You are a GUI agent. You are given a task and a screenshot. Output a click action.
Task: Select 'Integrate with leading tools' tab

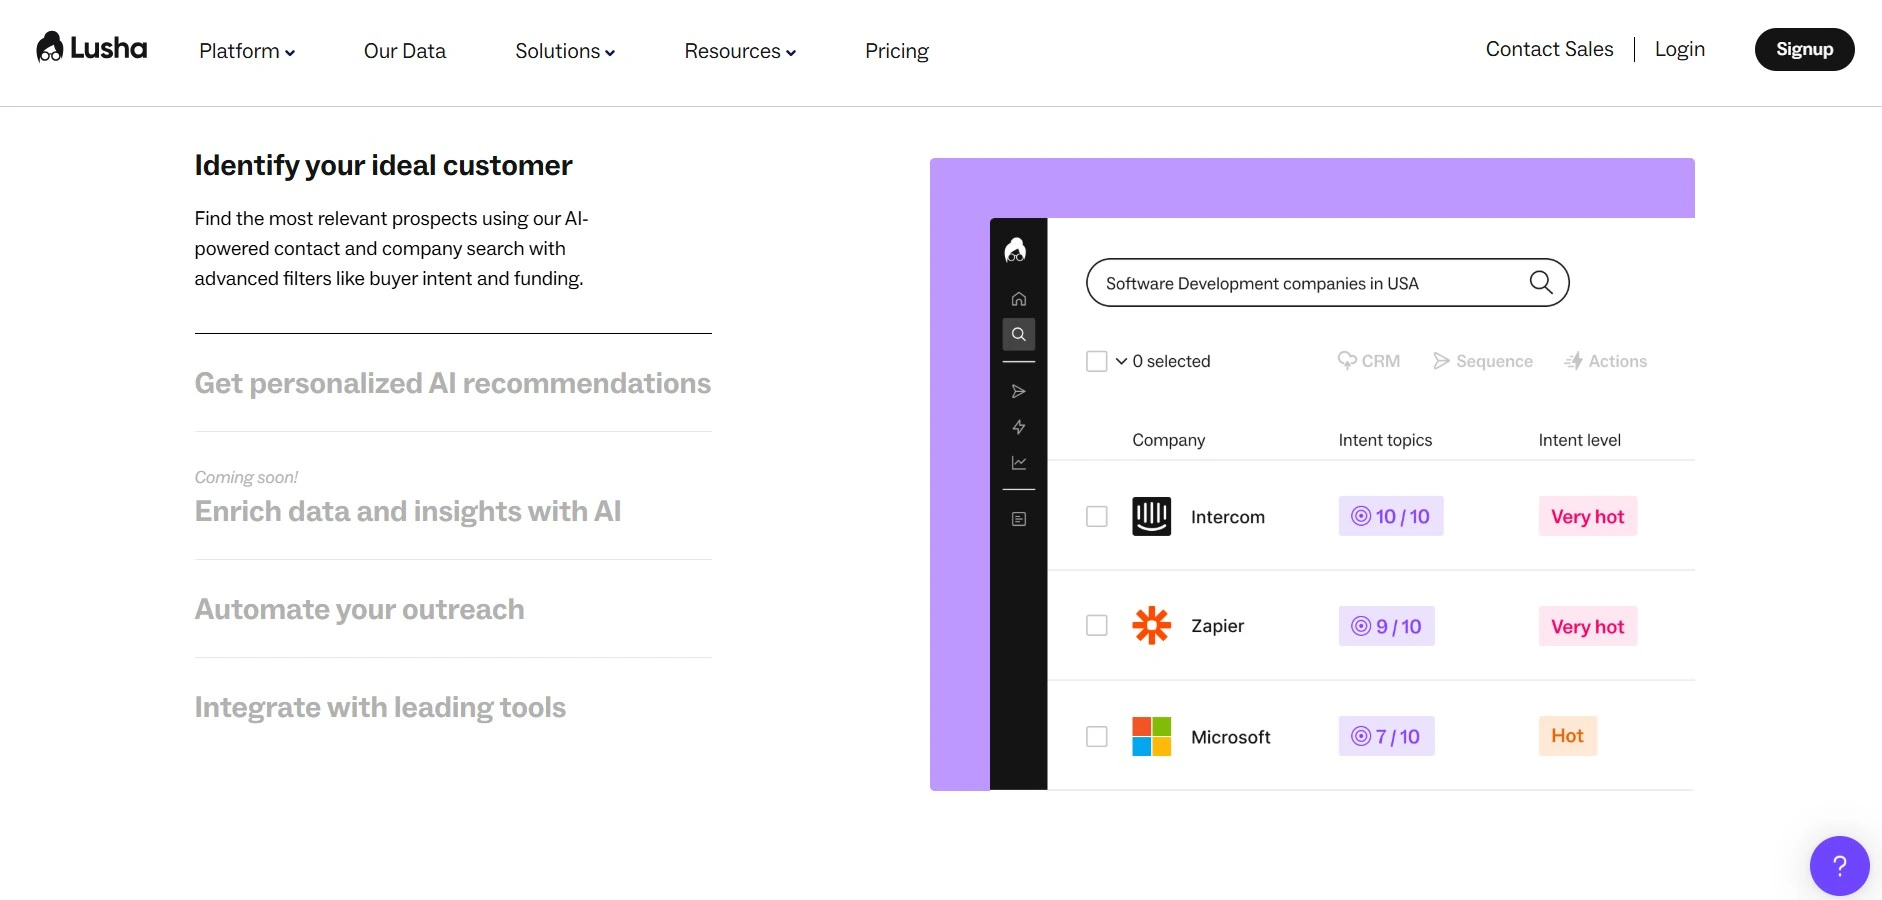tap(380, 707)
